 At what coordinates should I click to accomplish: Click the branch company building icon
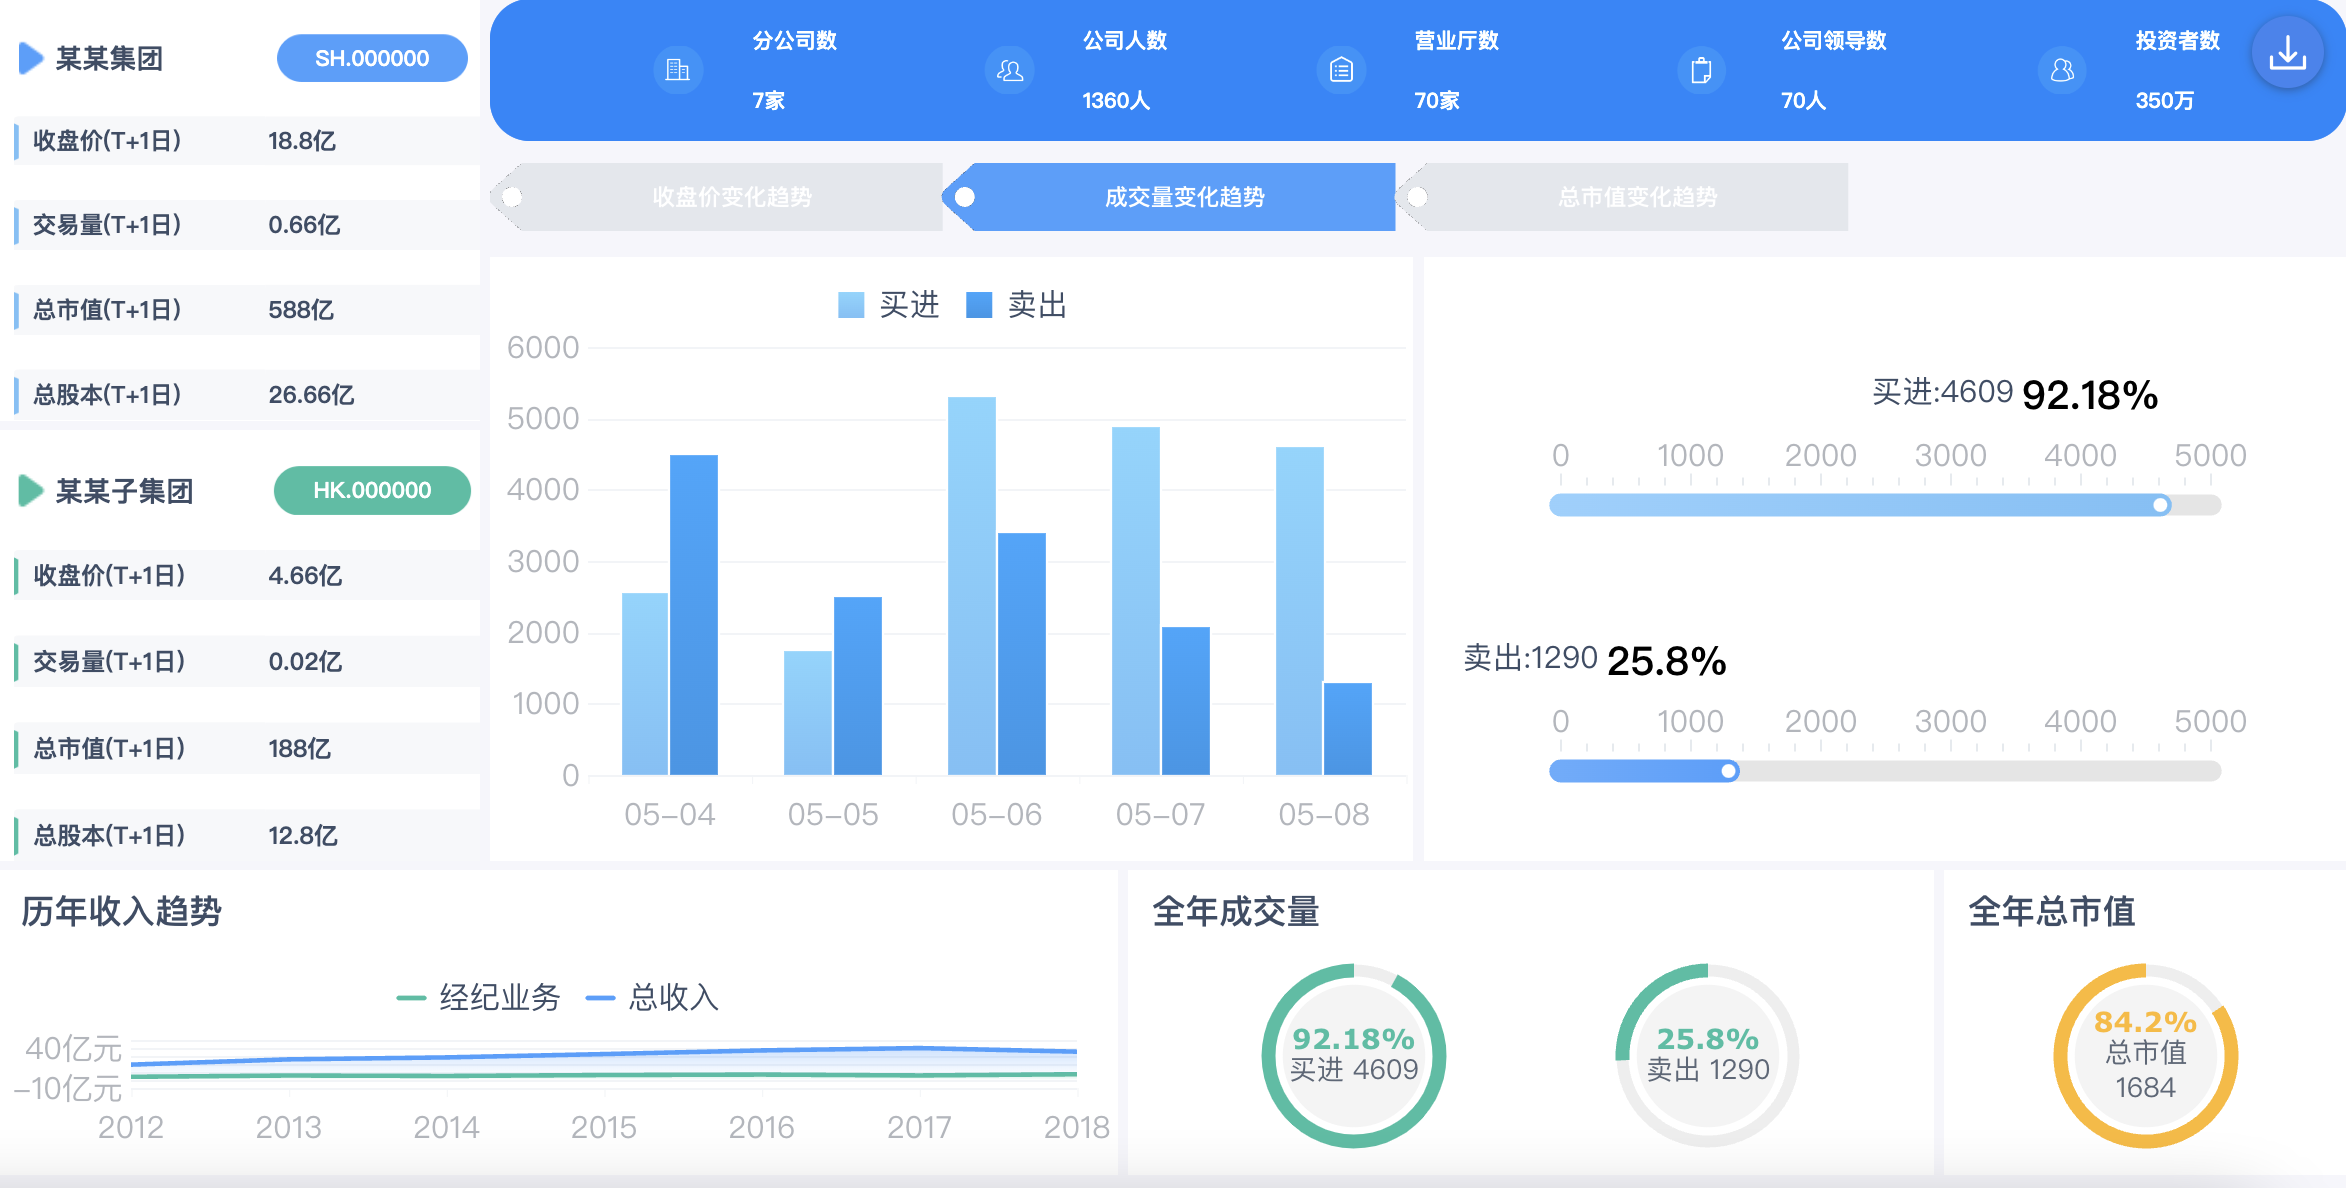point(678,70)
